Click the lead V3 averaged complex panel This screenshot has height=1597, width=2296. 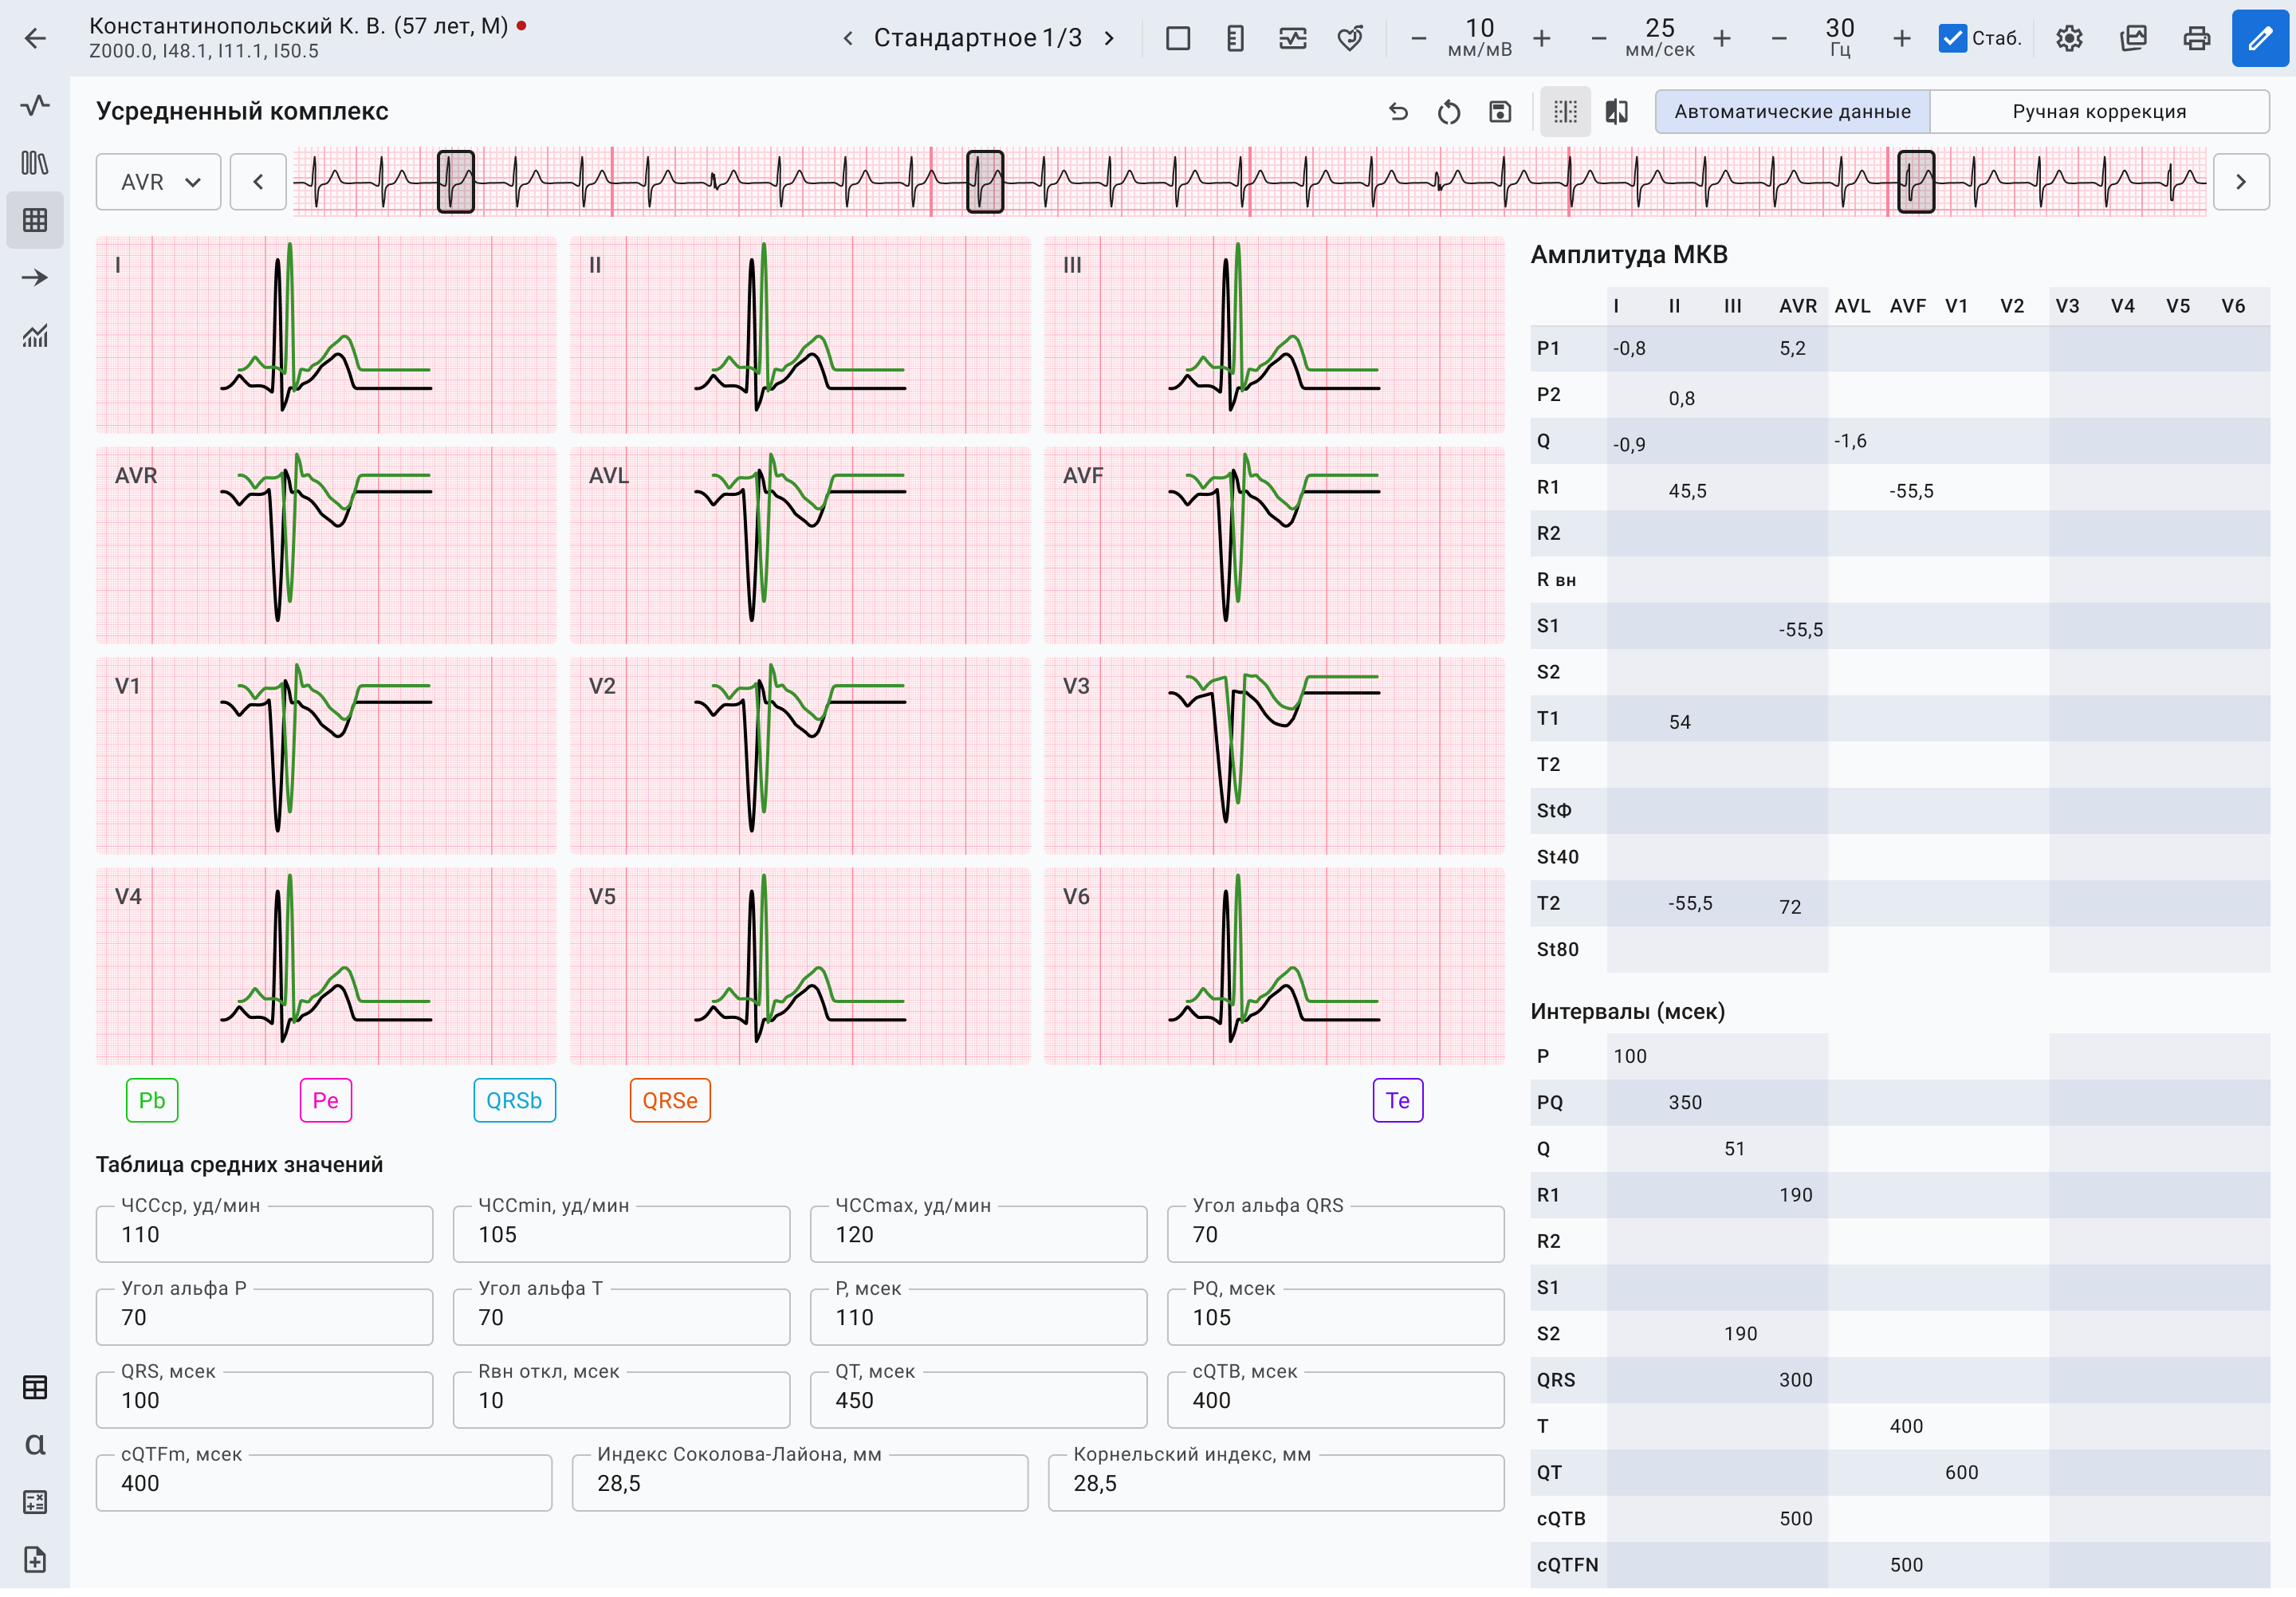click(1274, 756)
